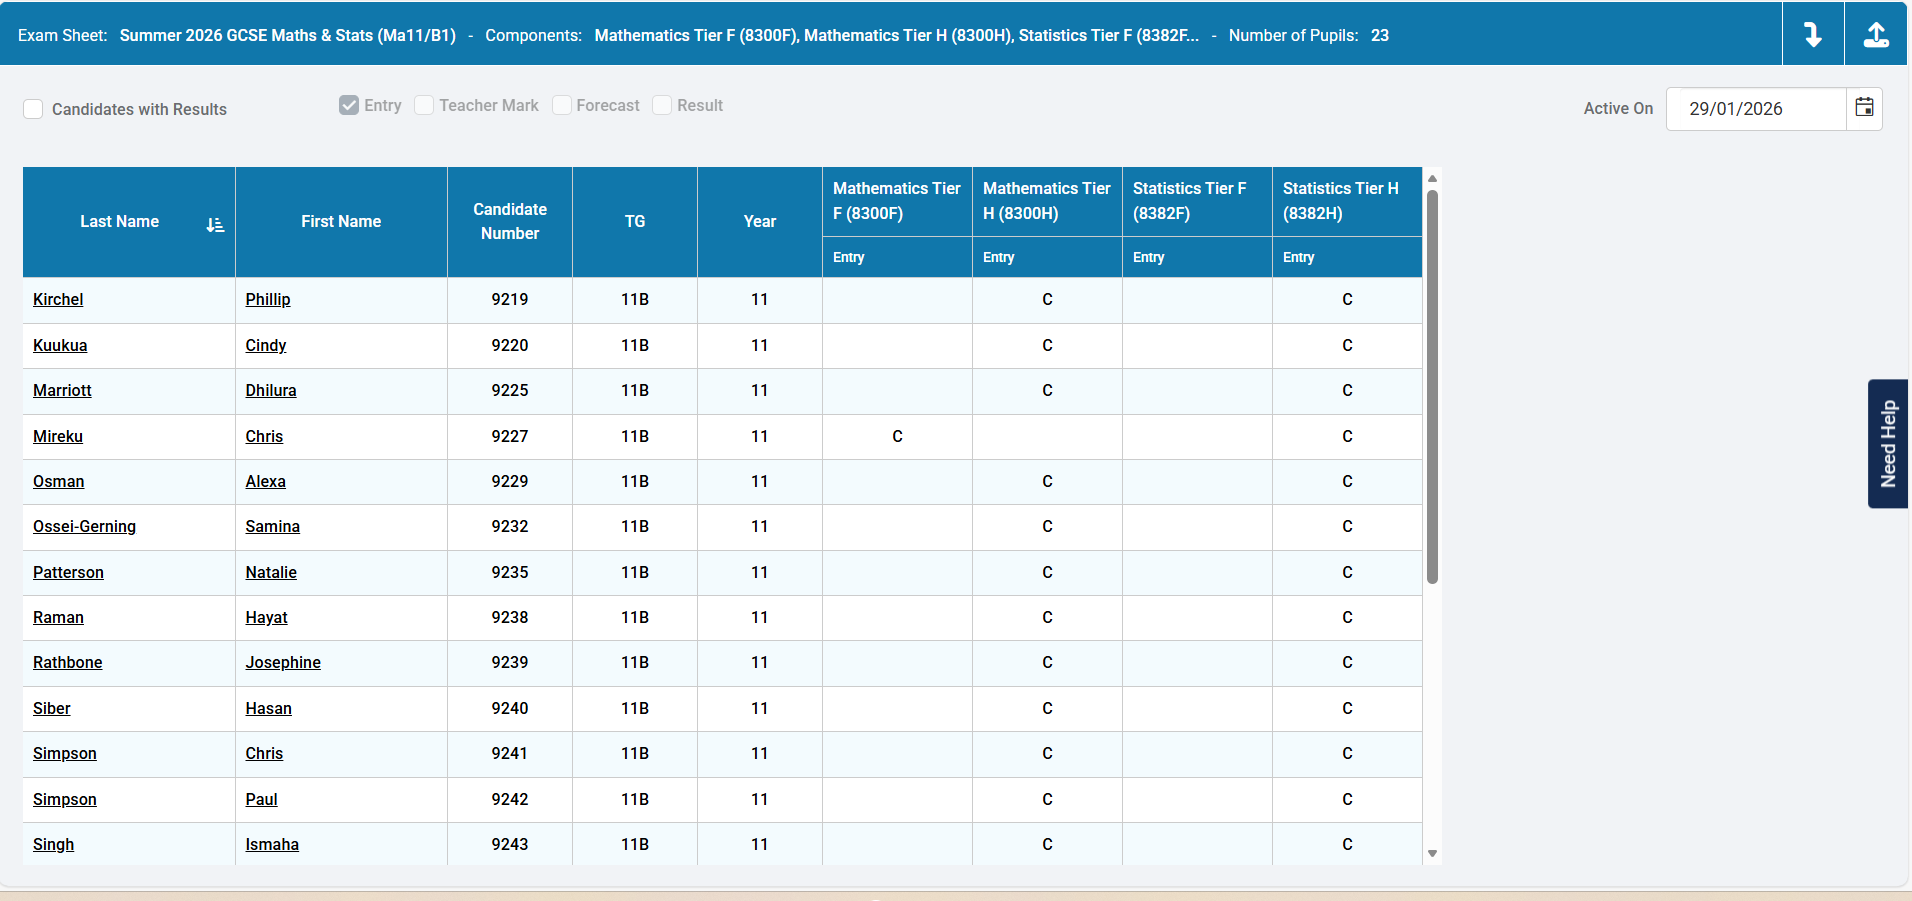The image size is (1912, 901).
Task: Enable the Forecast checkbox
Action: (562, 105)
